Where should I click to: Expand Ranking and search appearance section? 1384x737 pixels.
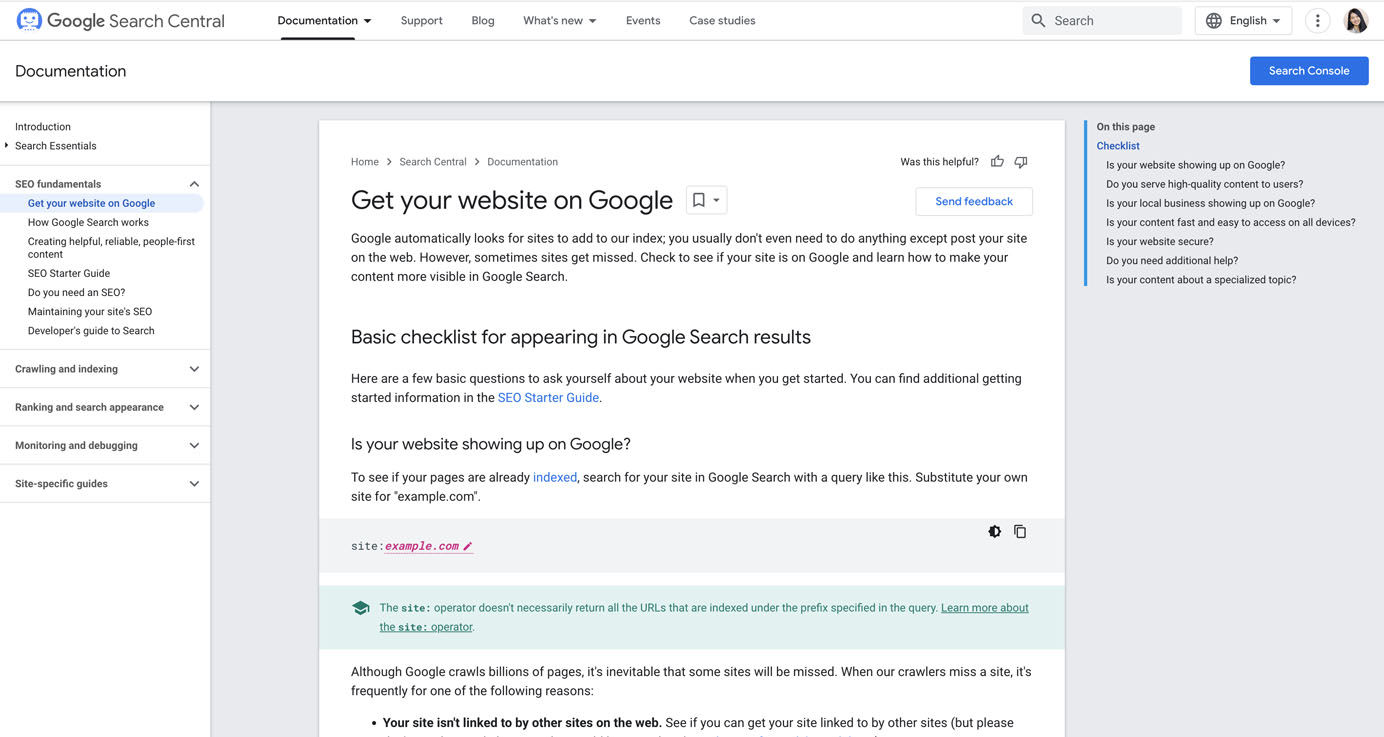click(194, 407)
